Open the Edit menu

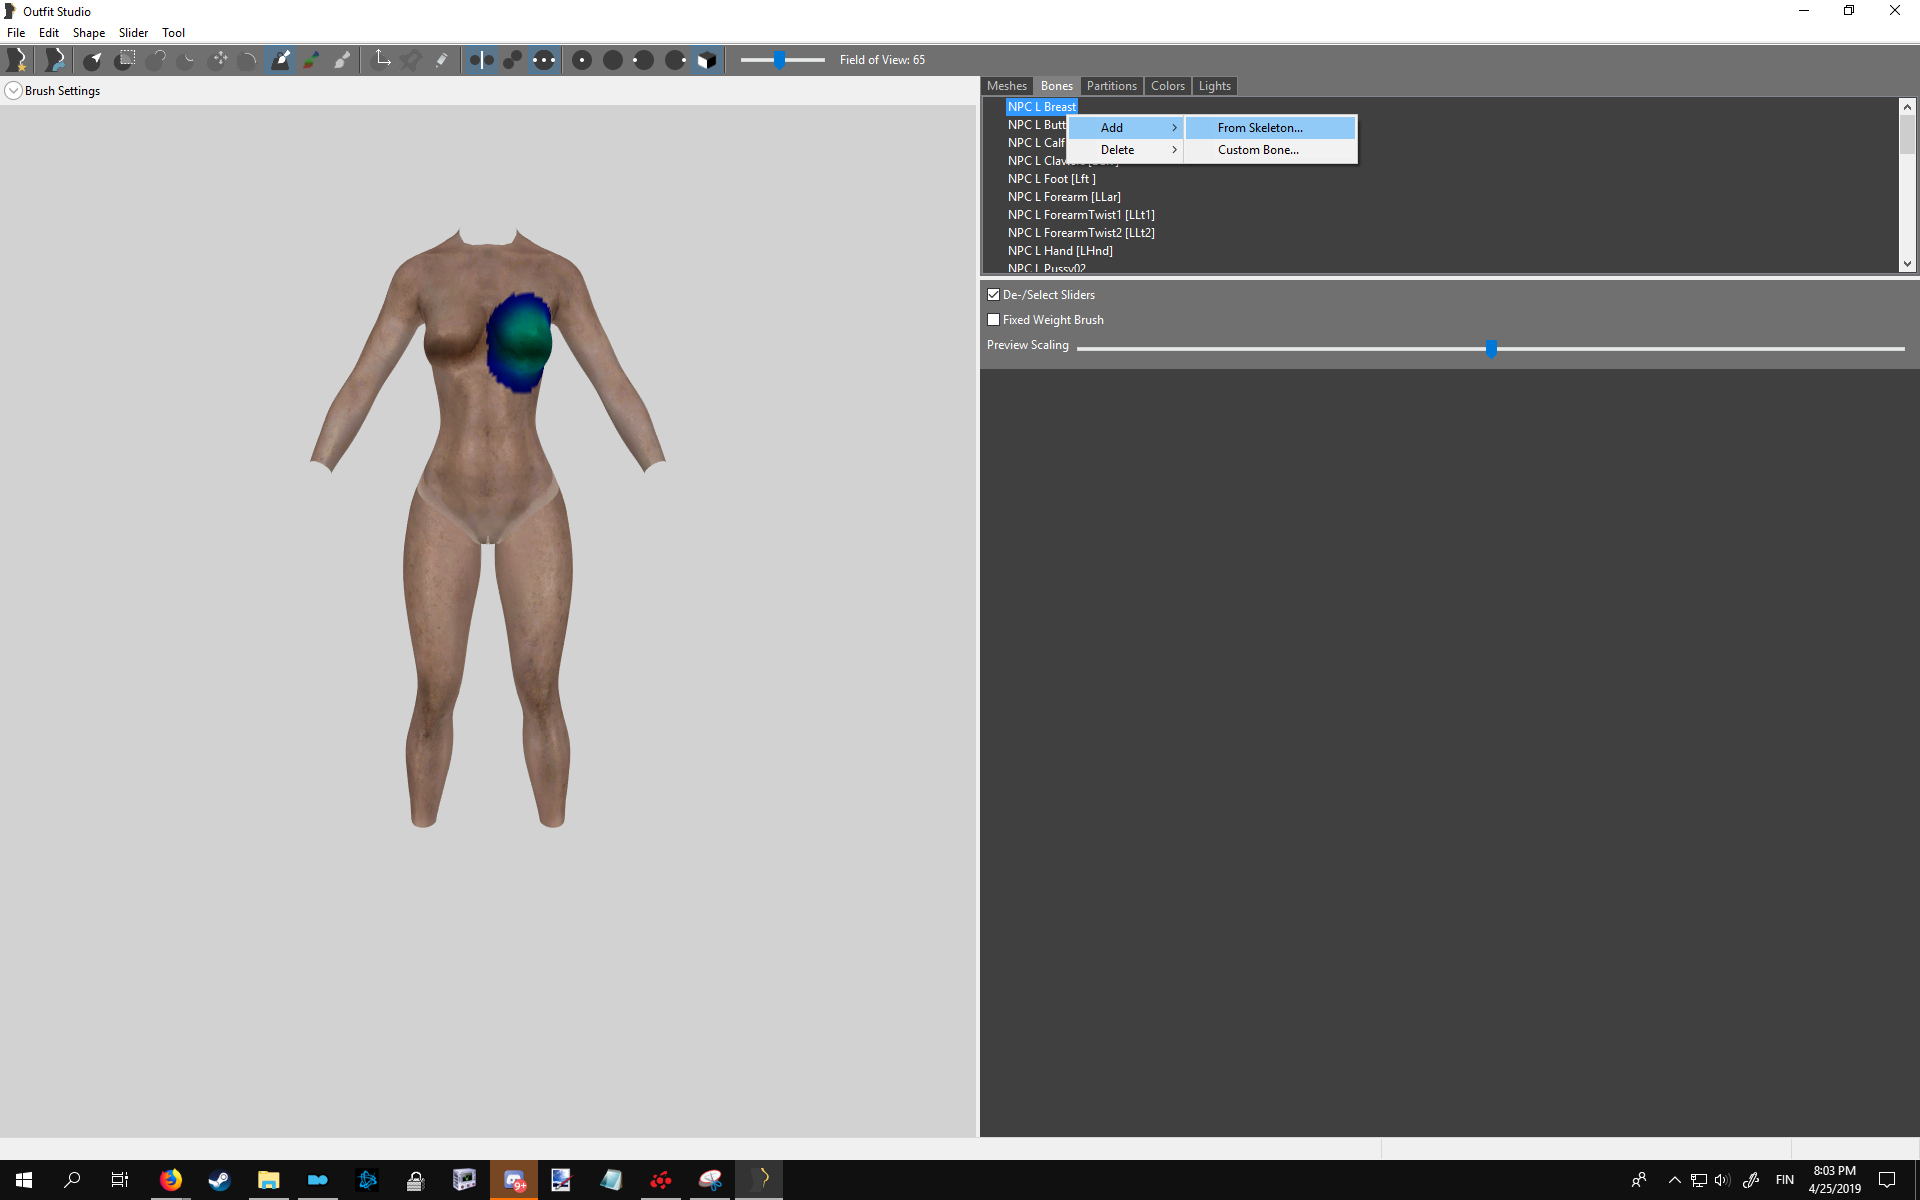[49, 33]
